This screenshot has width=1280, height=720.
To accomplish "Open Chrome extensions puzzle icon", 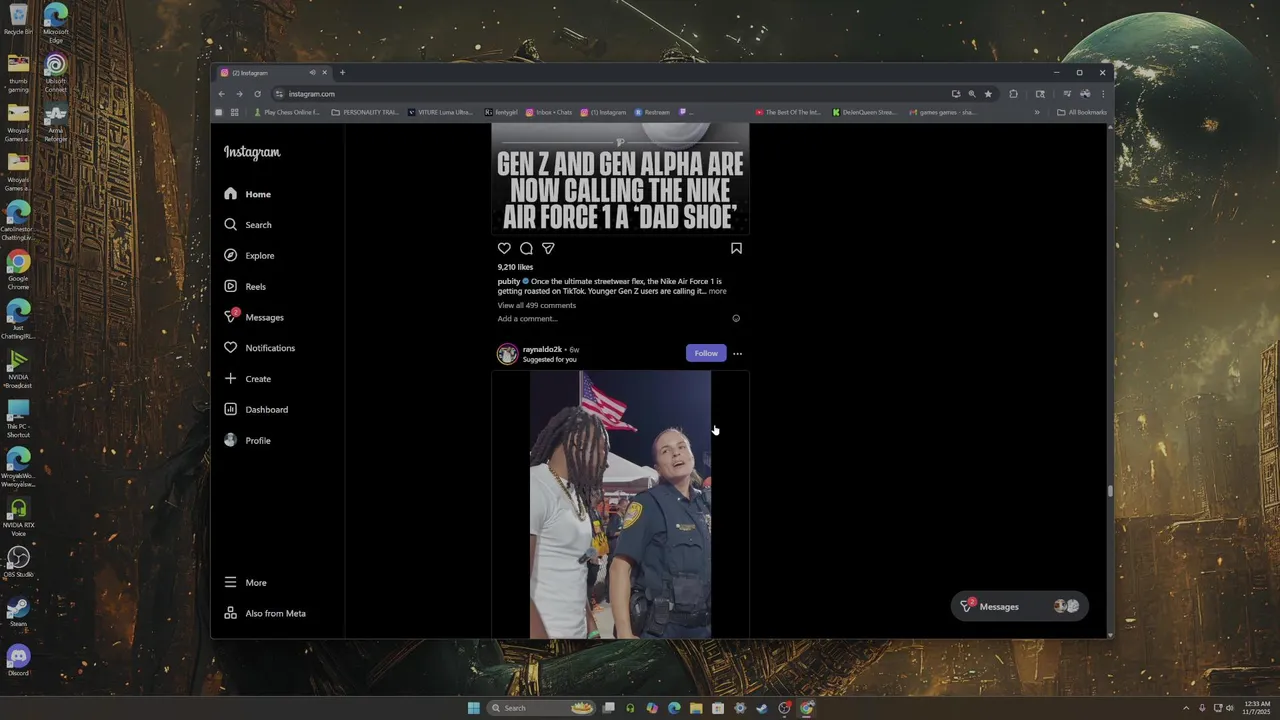I will (1013, 94).
